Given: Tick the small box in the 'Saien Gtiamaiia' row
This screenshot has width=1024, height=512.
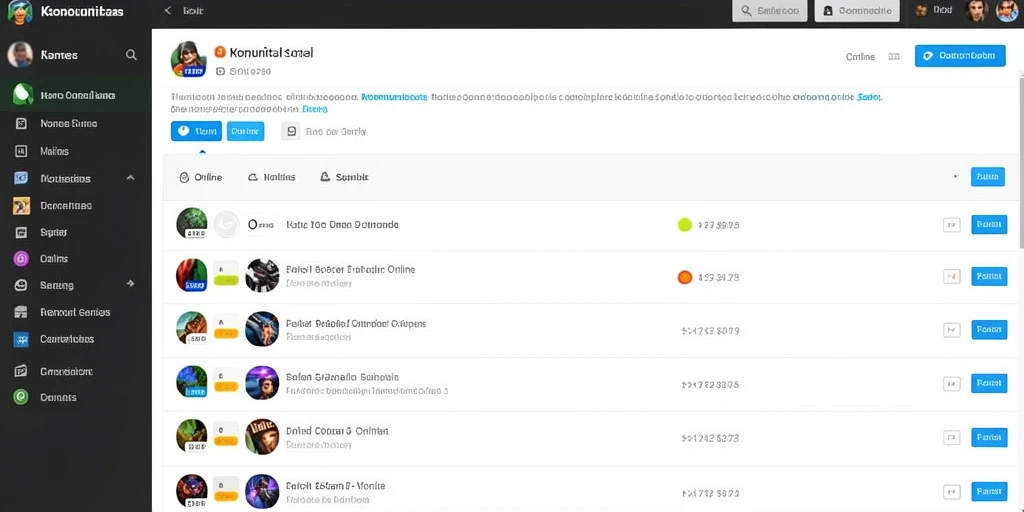Looking at the screenshot, I should [952, 384].
